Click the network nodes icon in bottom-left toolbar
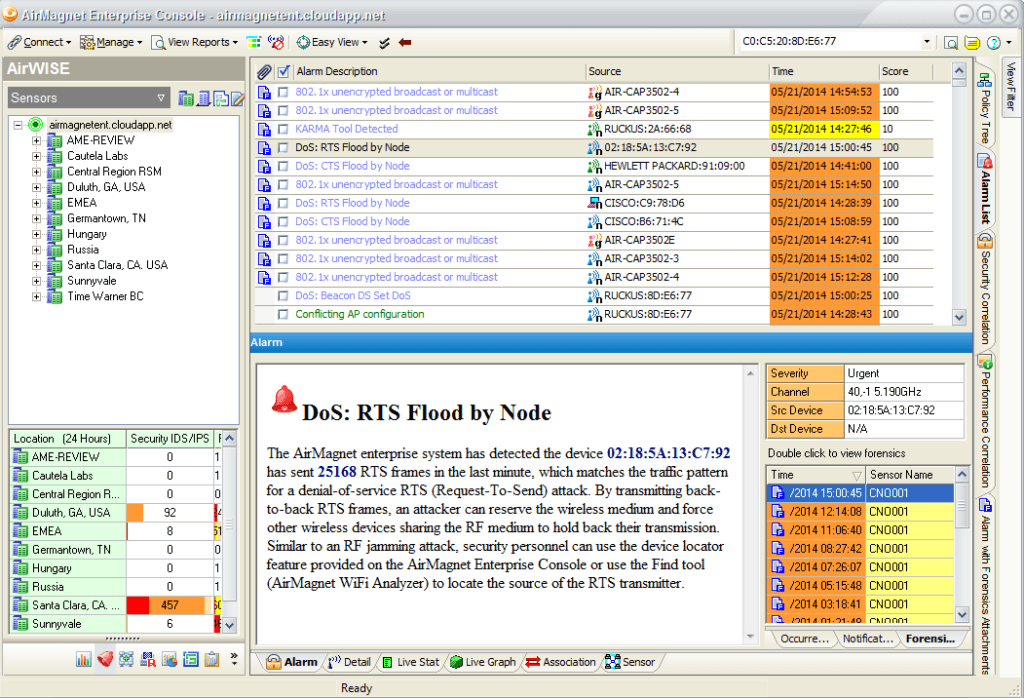This screenshot has width=1024, height=698. (127, 659)
